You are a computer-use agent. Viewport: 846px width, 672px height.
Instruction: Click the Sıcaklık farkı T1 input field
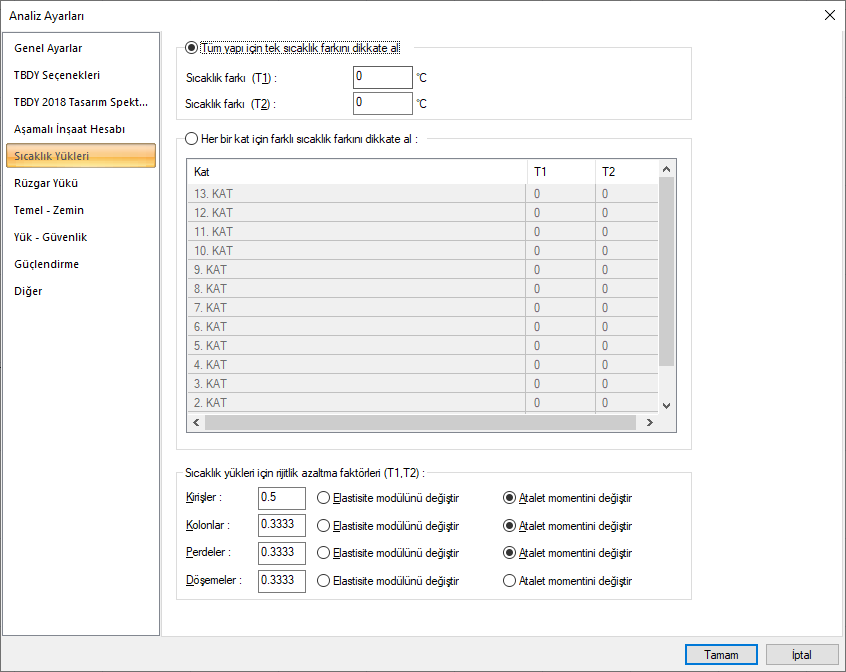coord(382,77)
